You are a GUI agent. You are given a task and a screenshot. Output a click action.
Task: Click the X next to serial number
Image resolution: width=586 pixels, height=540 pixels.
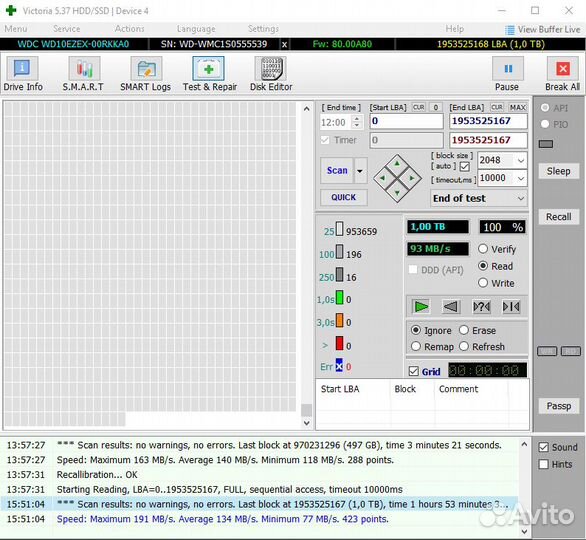coord(284,44)
